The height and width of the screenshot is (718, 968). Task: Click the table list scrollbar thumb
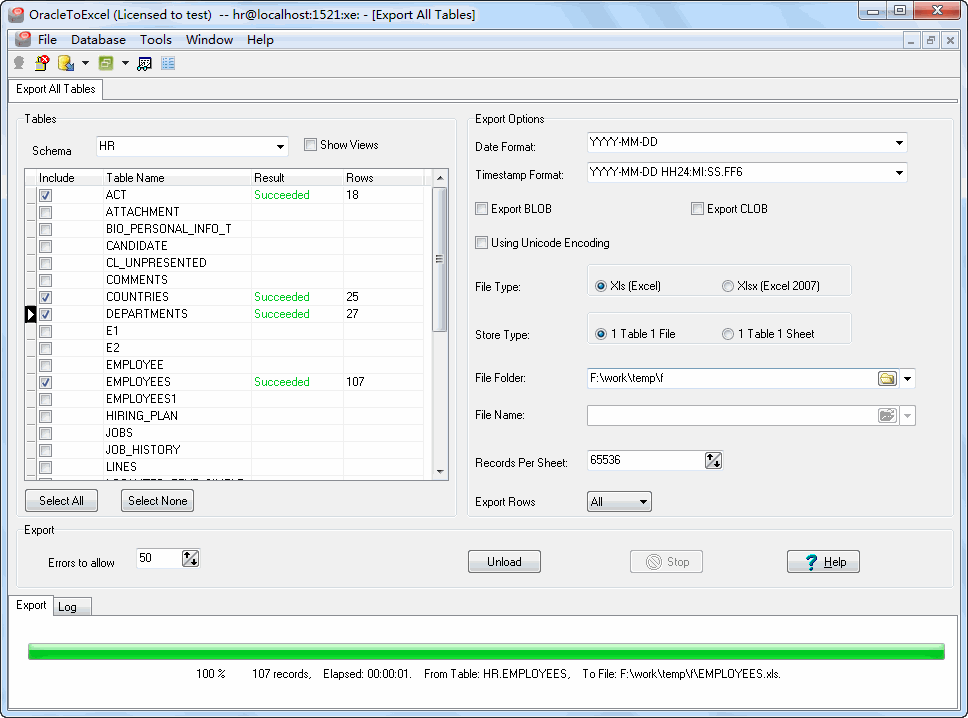pos(440,259)
